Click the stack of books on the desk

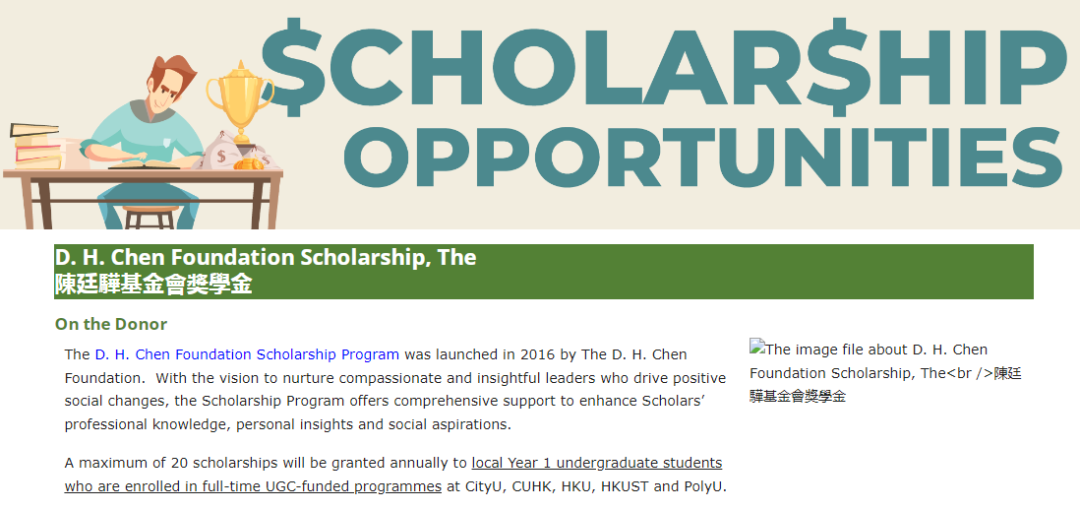click(37, 145)
